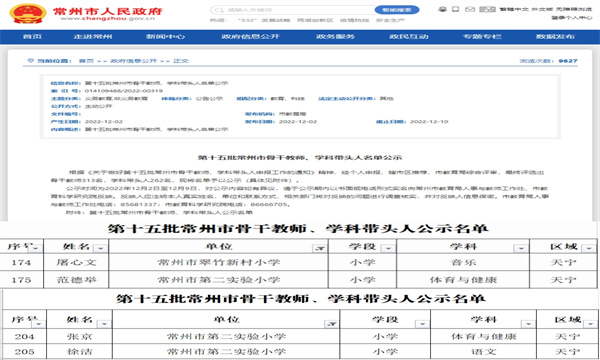Open 单位 filter dropdown in table with row 204
The image size is (600, 360).
pyautogui.click(x=331, y=324)
